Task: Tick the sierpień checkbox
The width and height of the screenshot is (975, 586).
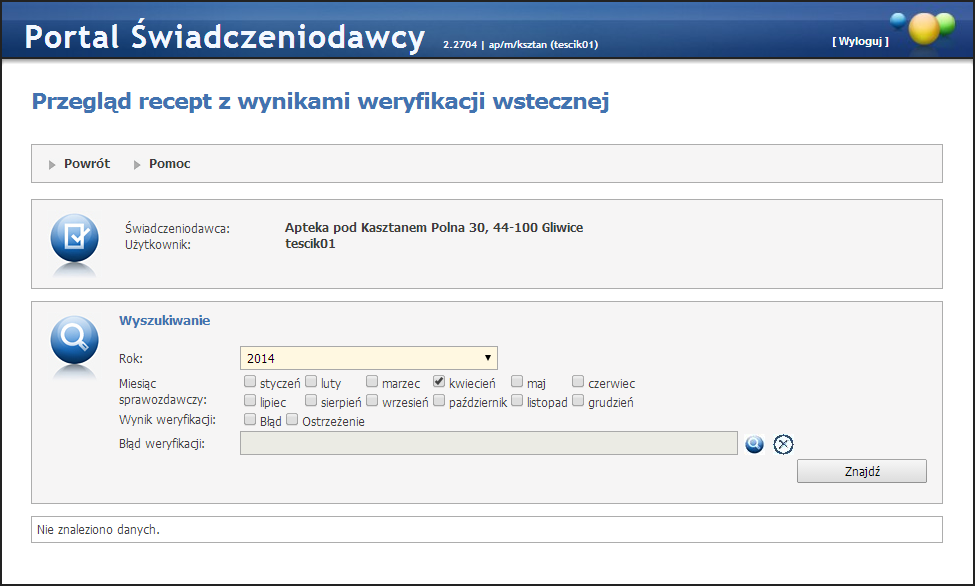Action: click(311, 400)
